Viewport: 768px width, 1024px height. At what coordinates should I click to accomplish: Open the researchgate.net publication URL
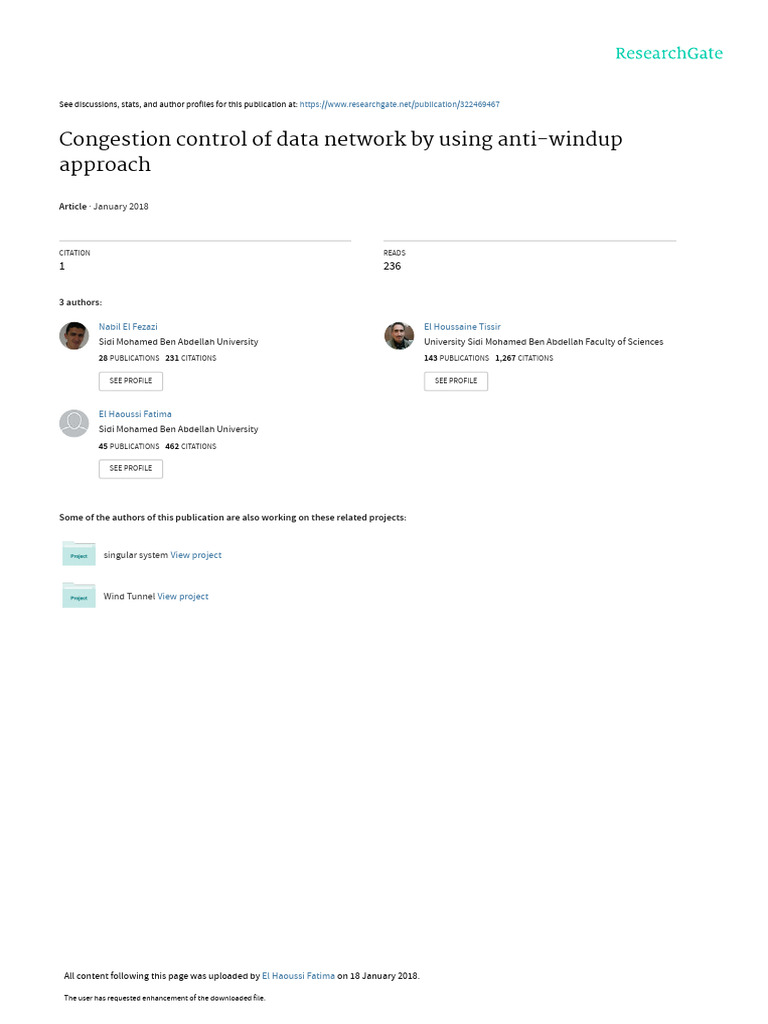tap(400, 104)
